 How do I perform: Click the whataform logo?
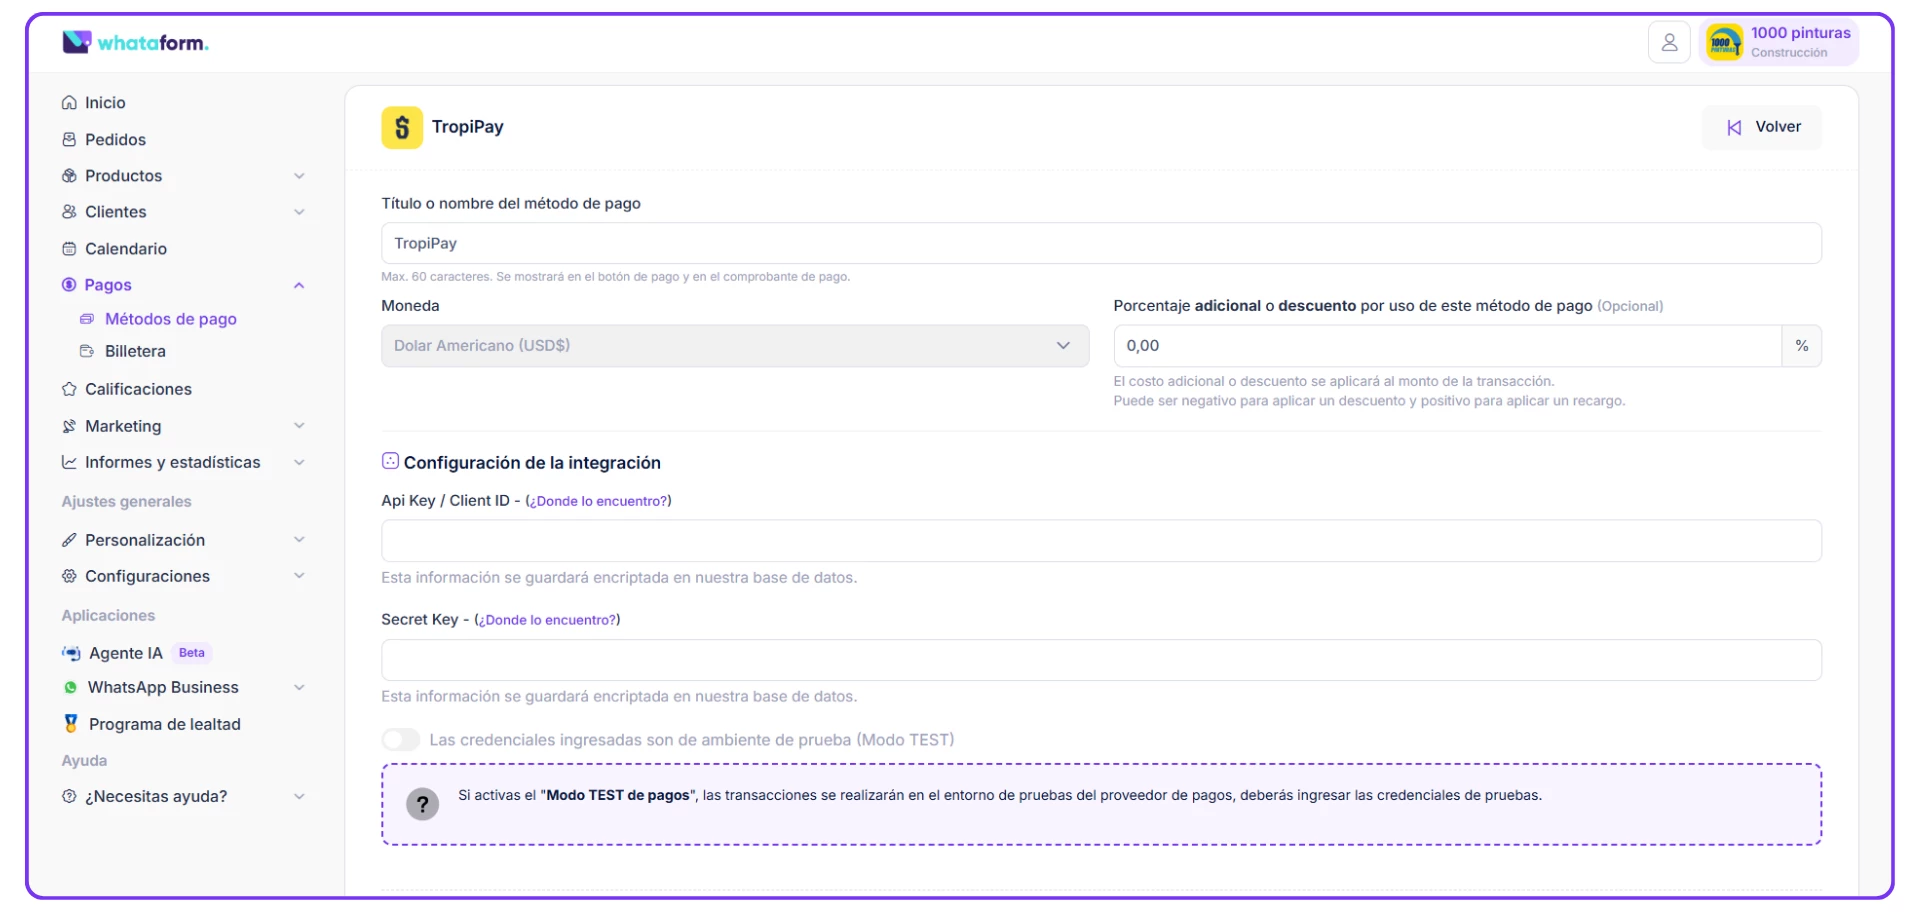(135, 42)
